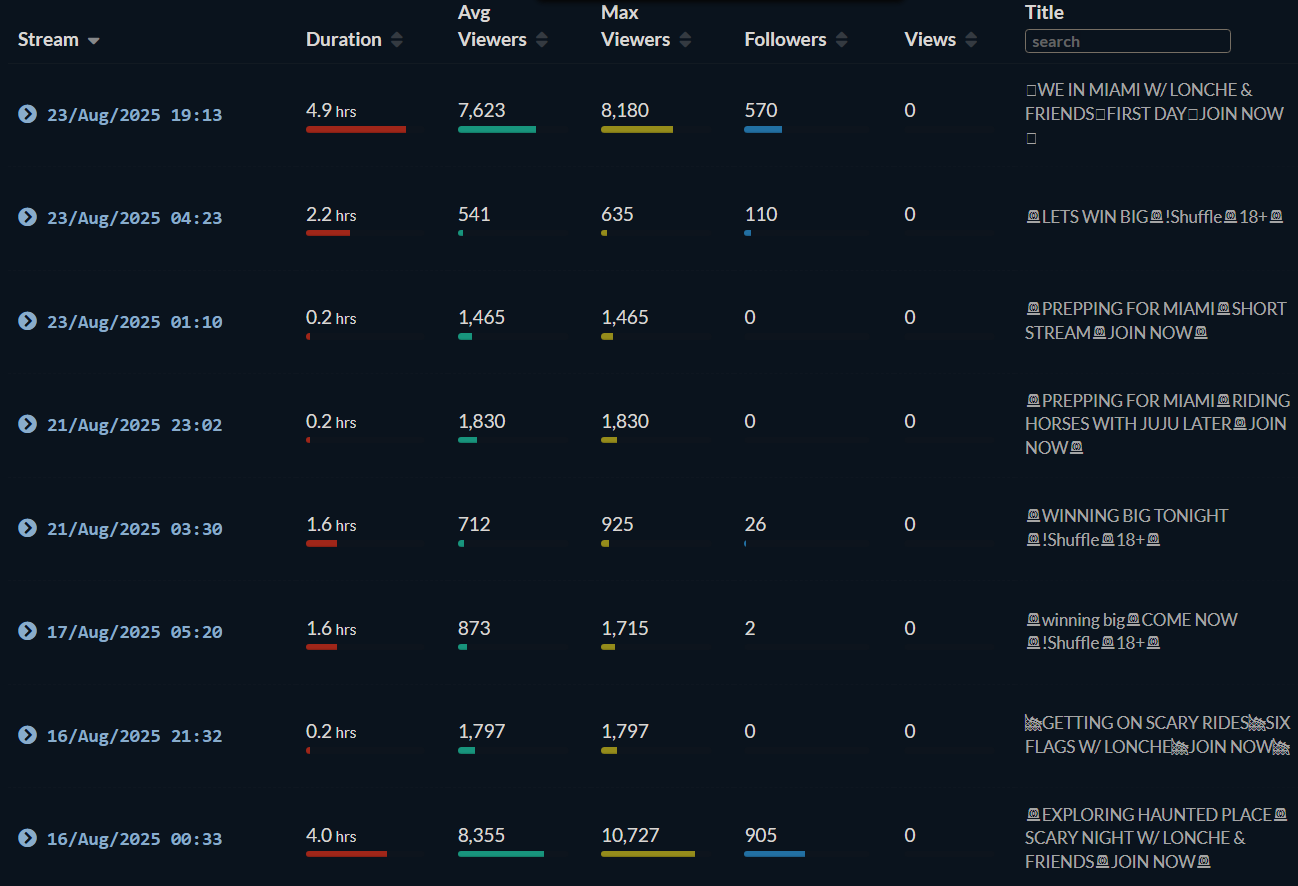Expand the 23/Aug/2025 01:10 stream row
Image resolution: width=1298 pixels, height=886 pixels.
27,321
